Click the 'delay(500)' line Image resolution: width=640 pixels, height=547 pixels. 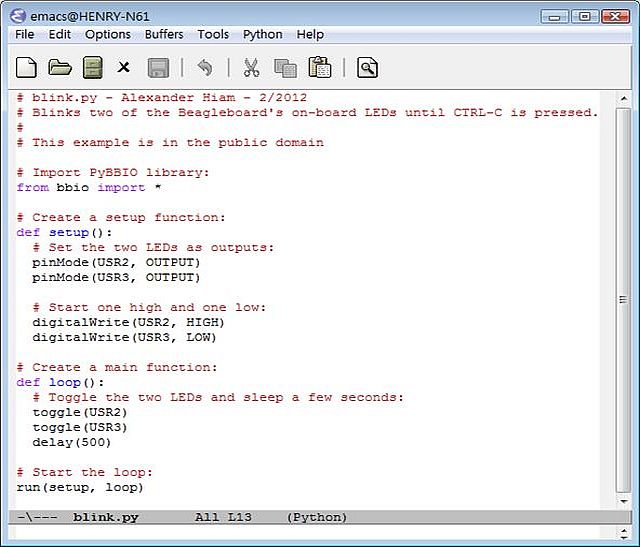(71, 442)
